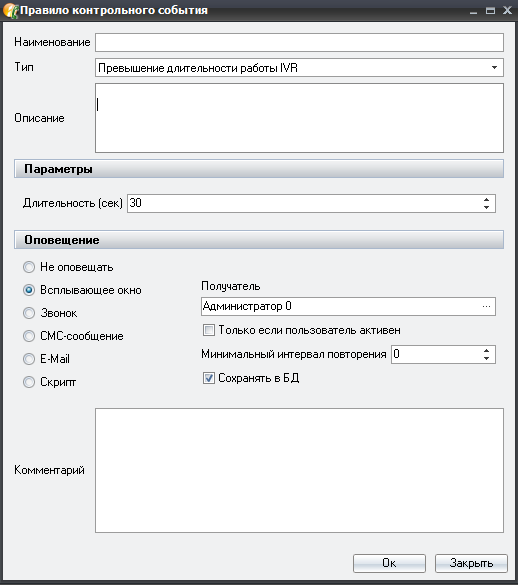The width and height of the screenshot is (518, 585).
Task: Click the application icon in title bar
Action: pos(10,10)
